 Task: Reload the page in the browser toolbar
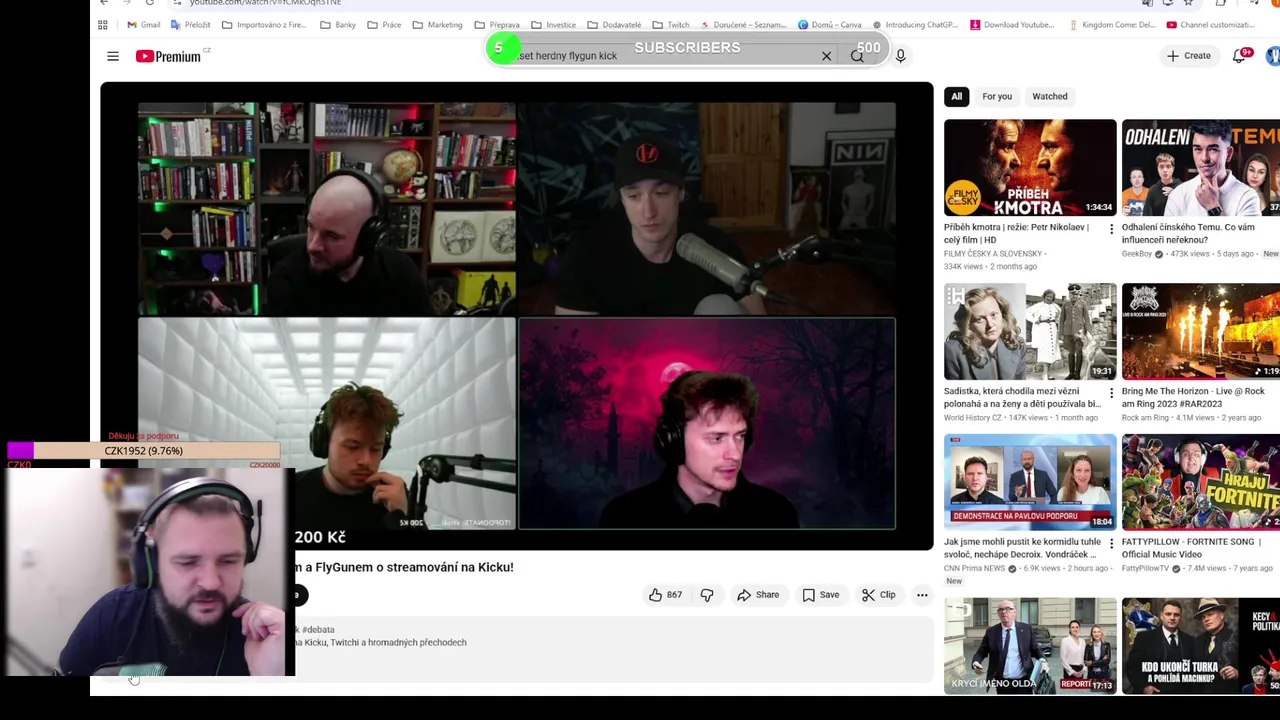pos(149,3)
